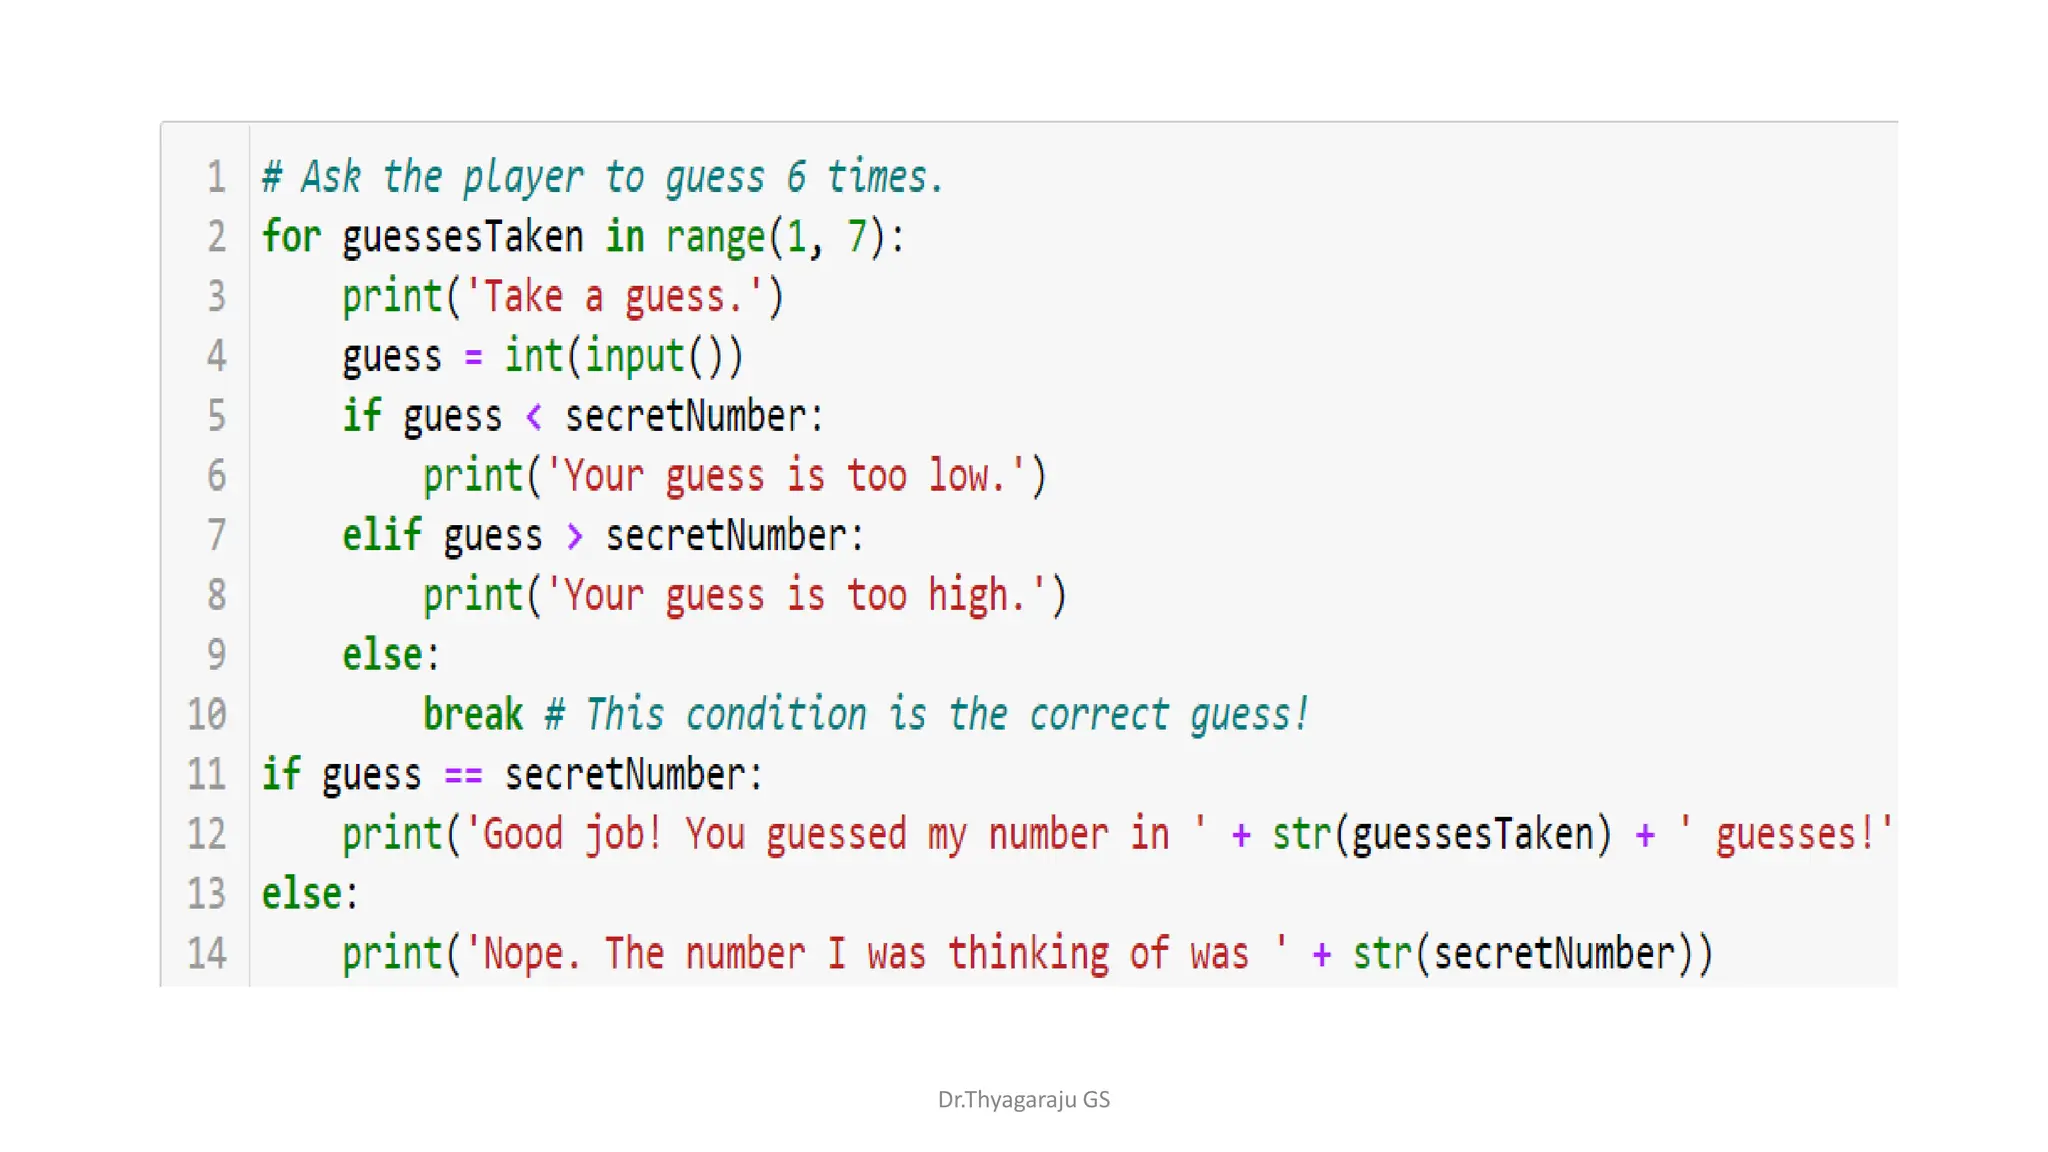This screenshot has height=1152, width=2048.
Task: Click 'int' in the guess assignment line
Action: (533, 357)
